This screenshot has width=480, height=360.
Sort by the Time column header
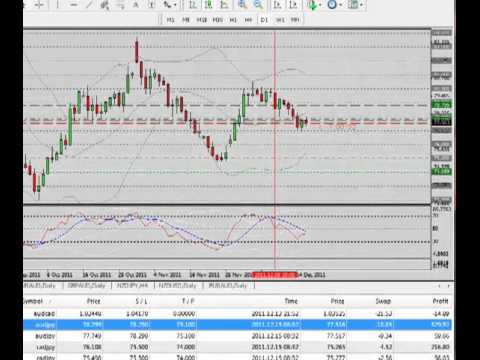coord(291,301)
